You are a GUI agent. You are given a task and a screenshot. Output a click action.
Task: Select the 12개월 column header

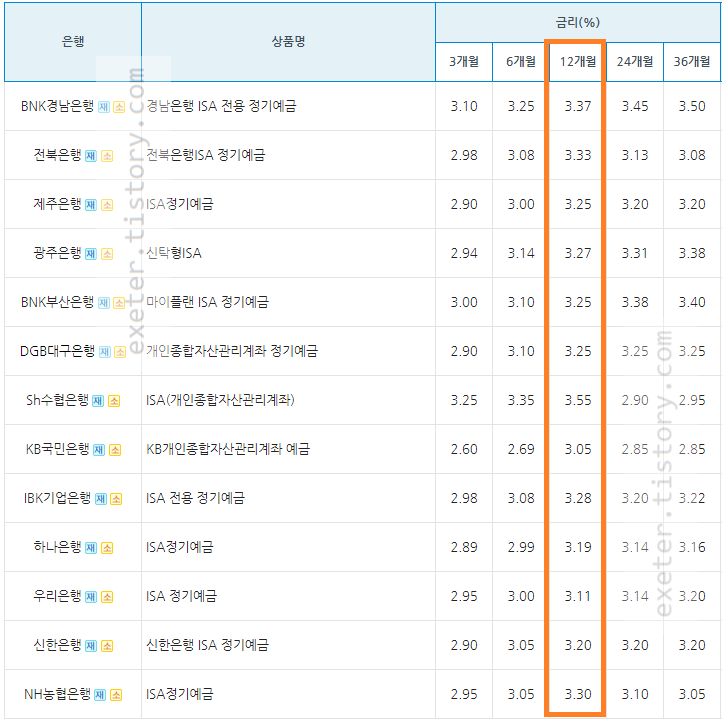click(577, 61)
